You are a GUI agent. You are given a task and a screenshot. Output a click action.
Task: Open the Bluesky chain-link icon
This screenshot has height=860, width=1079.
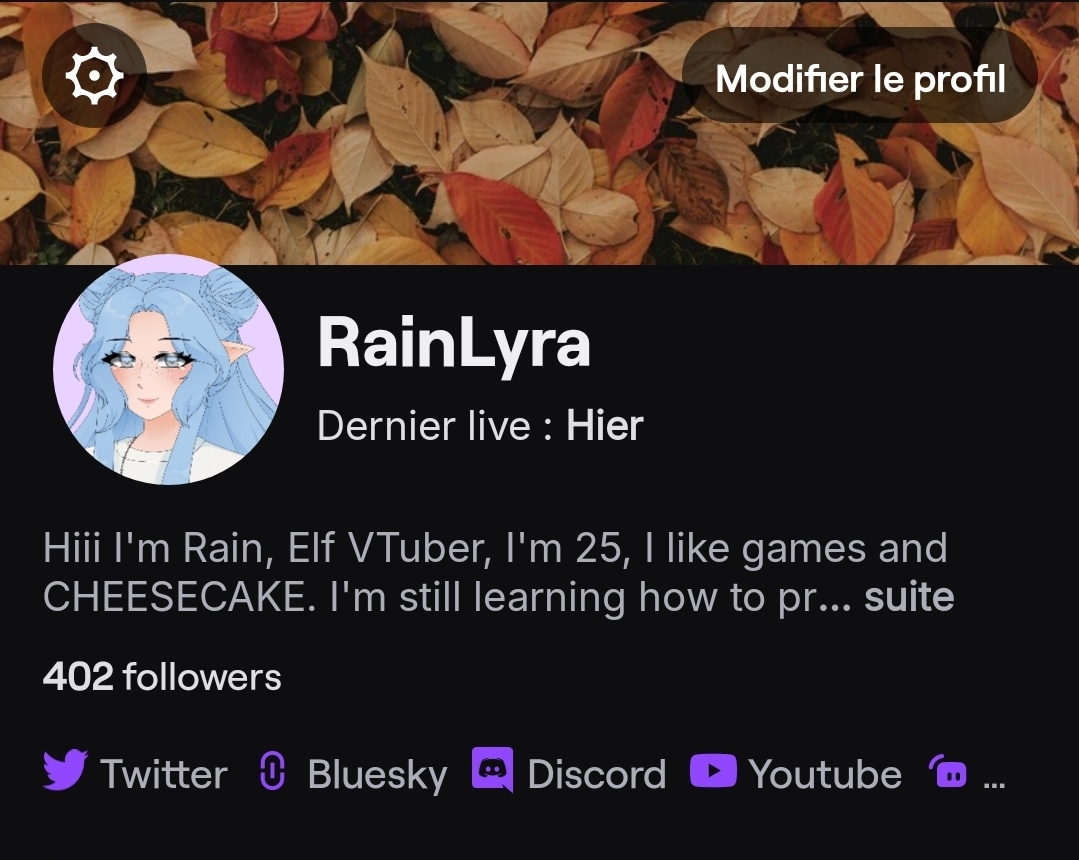tap(273, 771)
